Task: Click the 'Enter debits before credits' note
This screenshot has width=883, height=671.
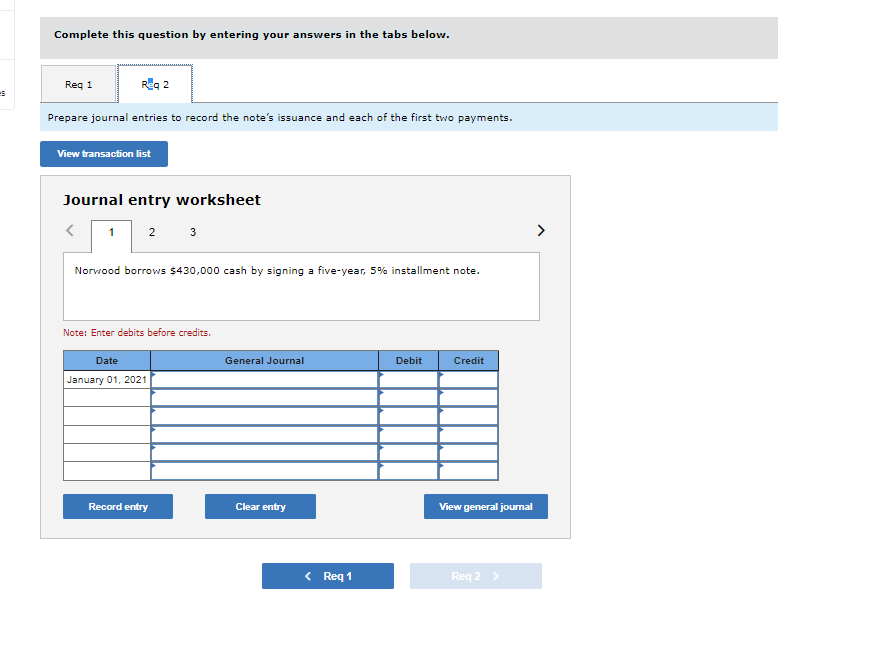Action: (x=137, y=333)
